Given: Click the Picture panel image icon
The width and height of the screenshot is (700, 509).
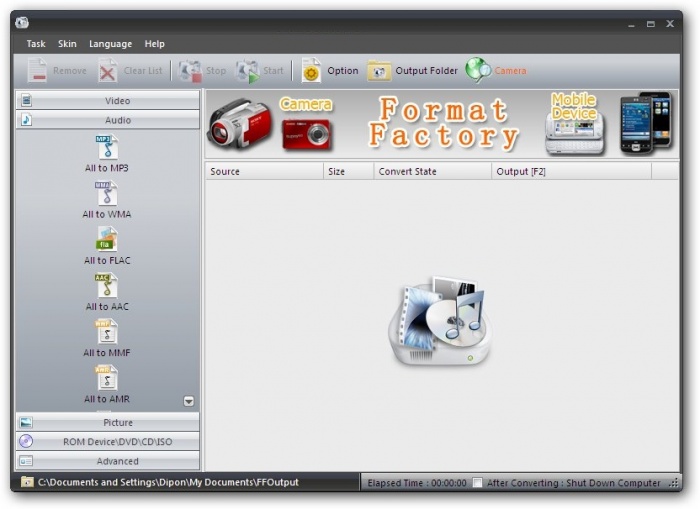Looking at the screenshot, I should point(26,422).
